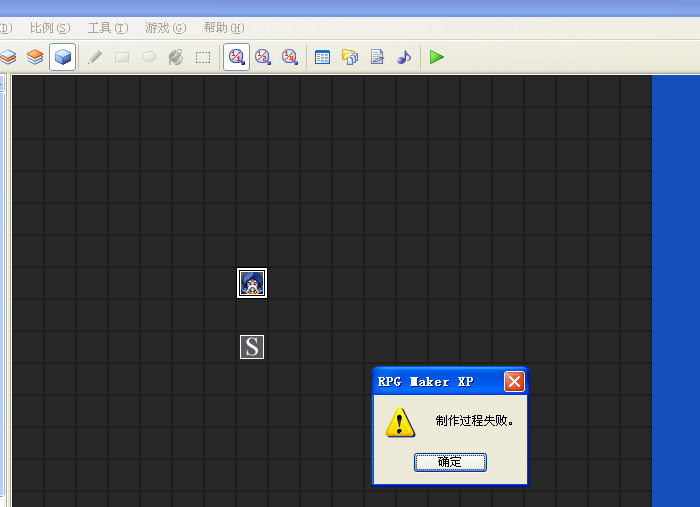Start game playtest with green arrow

[437, 57]
